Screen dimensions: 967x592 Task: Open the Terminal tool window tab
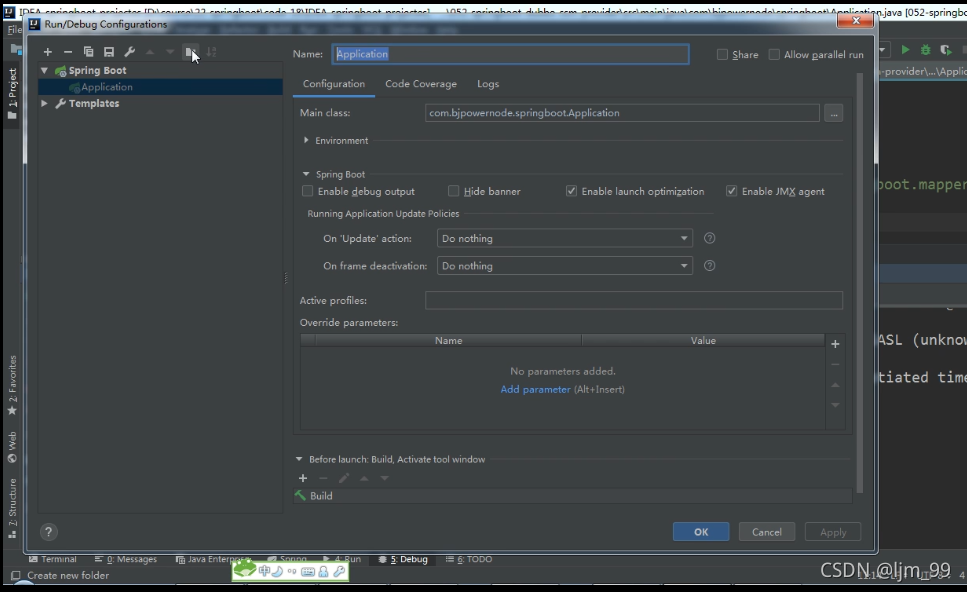click(53, 559)
